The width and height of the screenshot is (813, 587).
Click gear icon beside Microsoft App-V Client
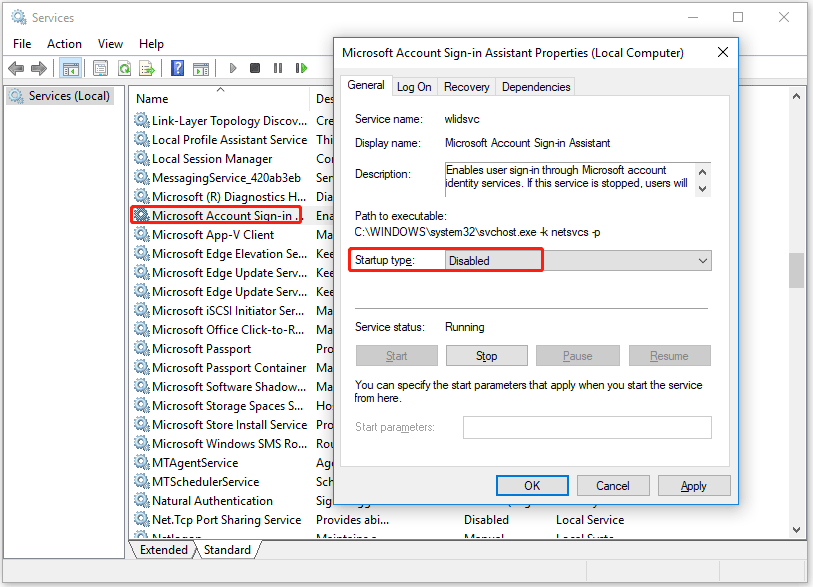(x=142, y=234)
